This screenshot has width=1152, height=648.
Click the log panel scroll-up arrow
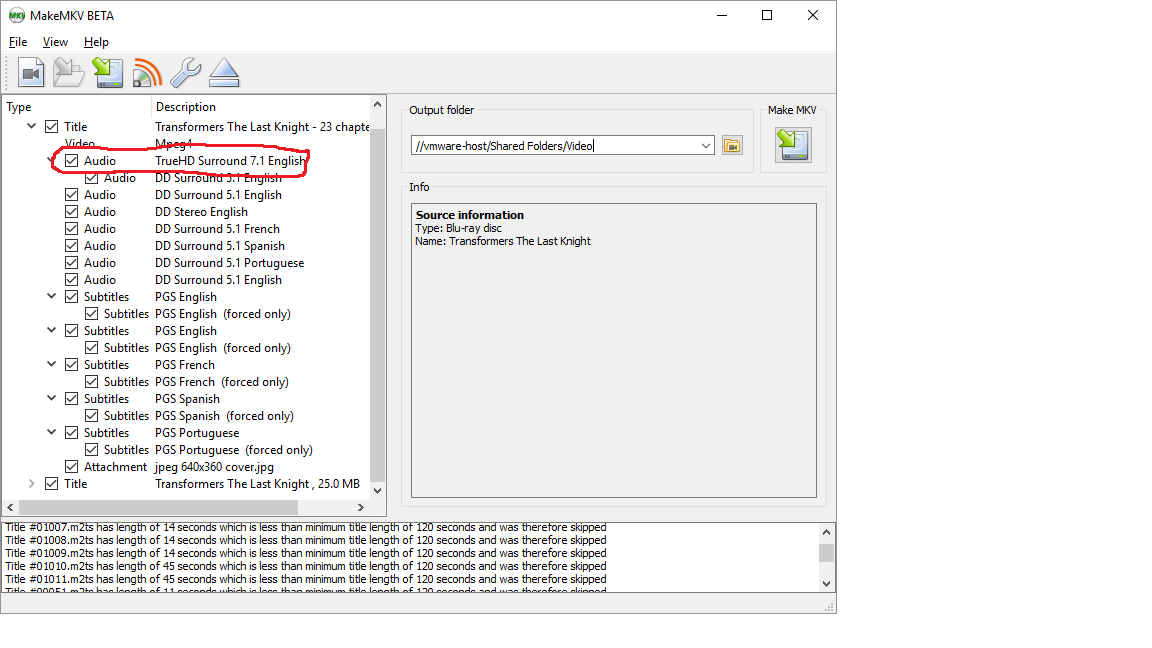827,532
